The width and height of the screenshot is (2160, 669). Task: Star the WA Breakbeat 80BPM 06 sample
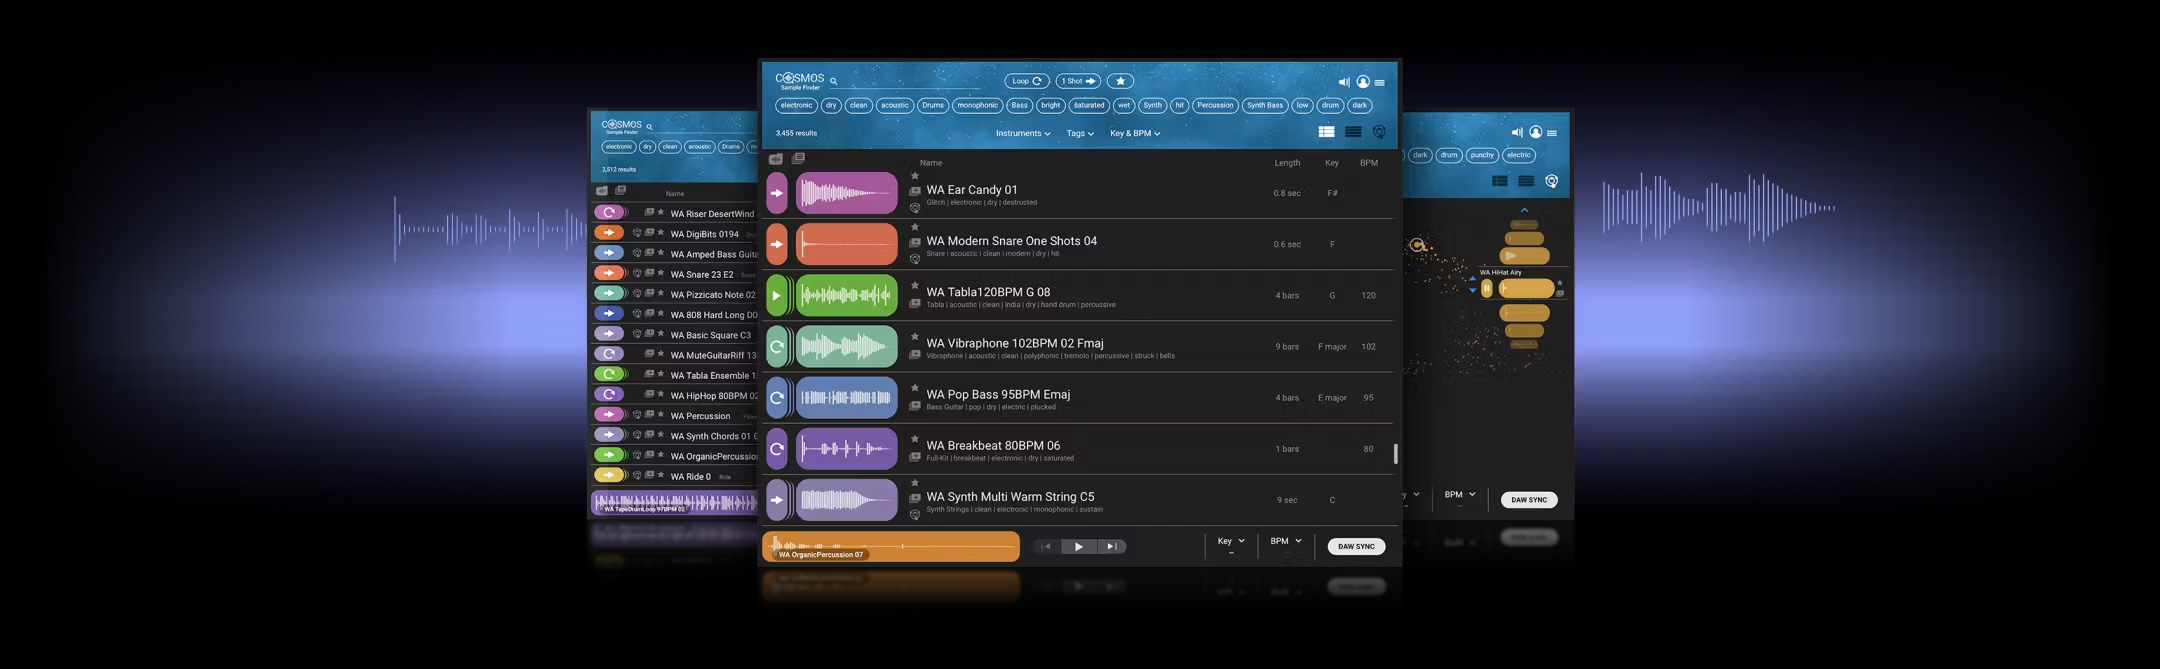coord(914,439)
